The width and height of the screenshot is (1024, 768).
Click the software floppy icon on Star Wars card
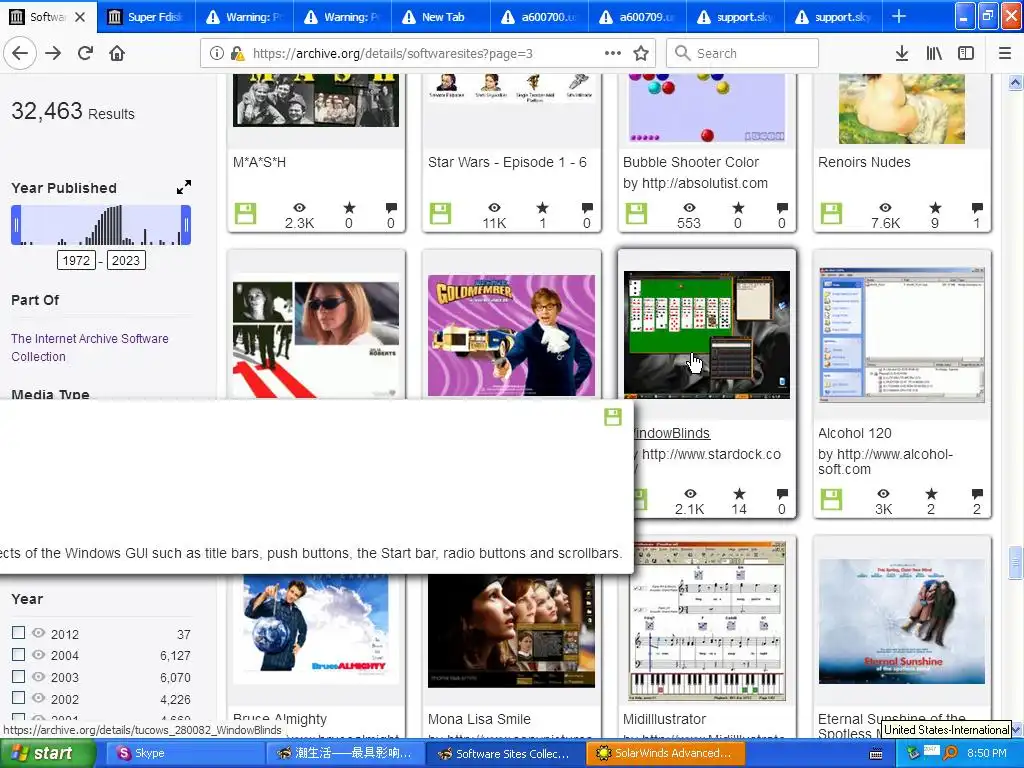440,214
